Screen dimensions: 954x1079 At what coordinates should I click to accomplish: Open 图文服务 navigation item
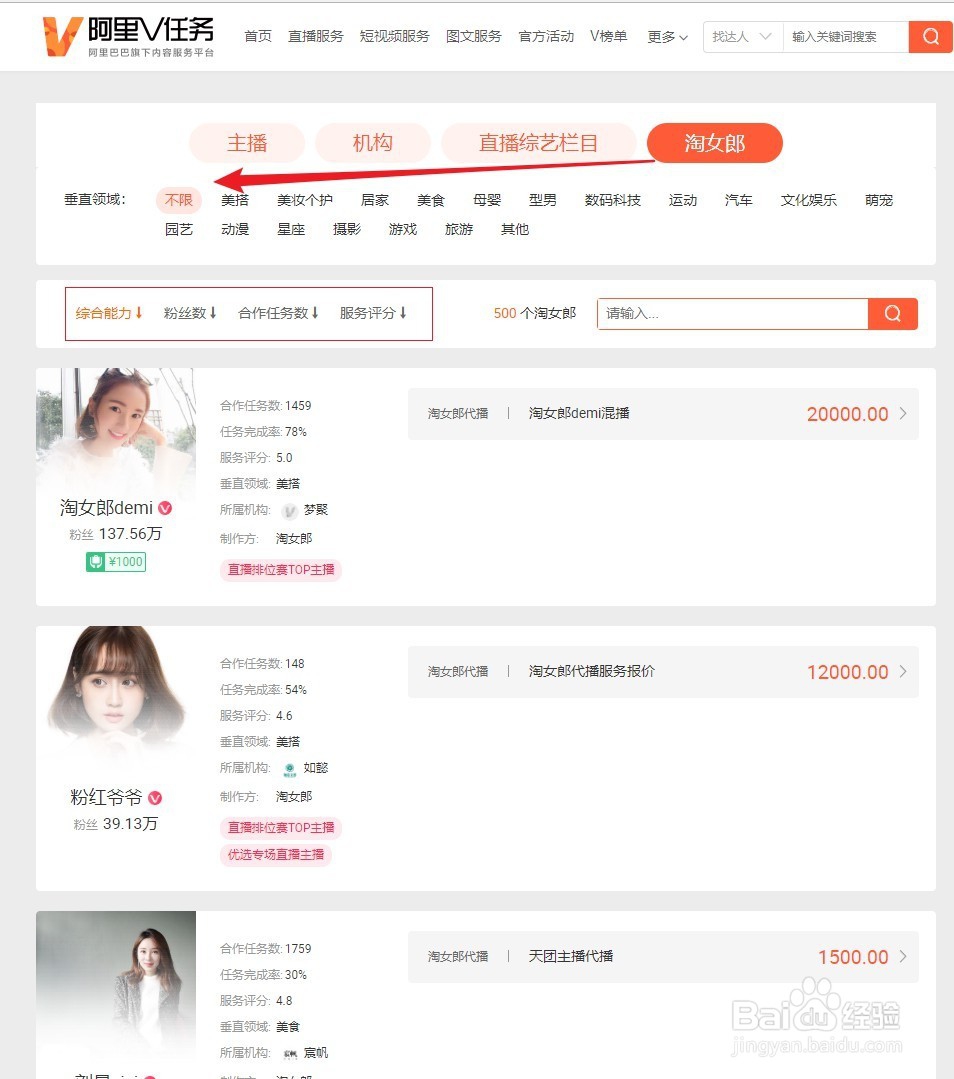[474, 36]
